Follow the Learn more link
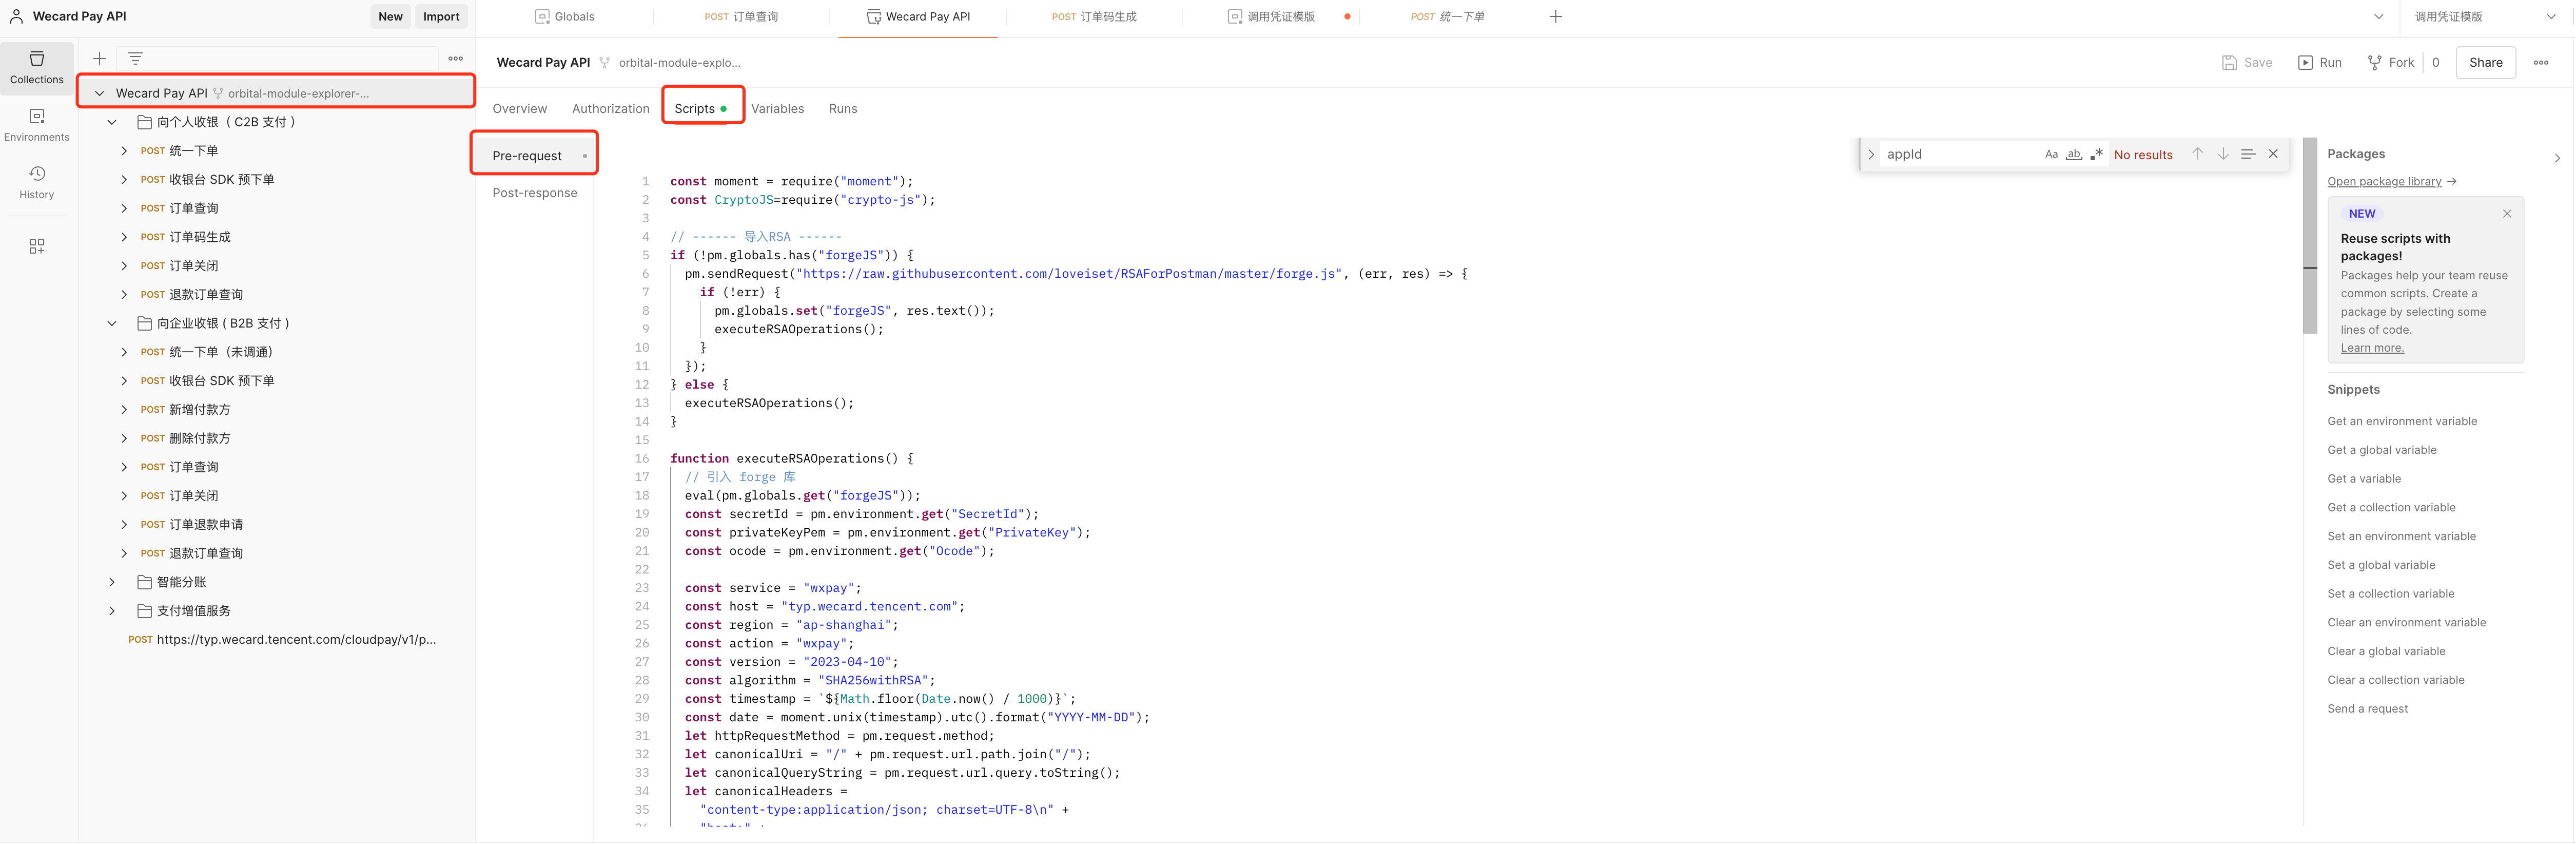Image resolution: width=2576 pixels, height=844 pixels. (x=2372, y=347)
